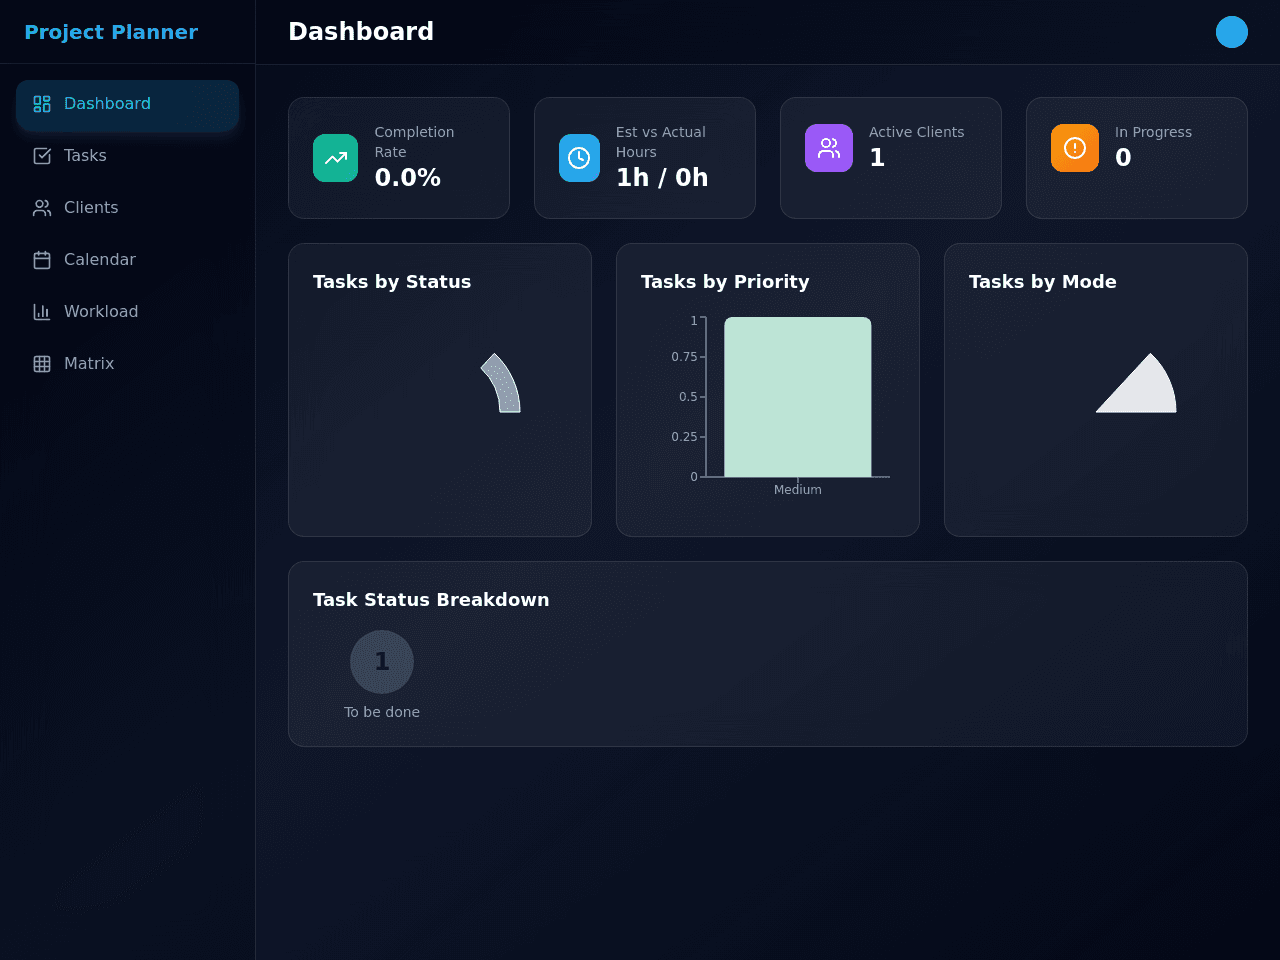
Task: Click the Tasks by Status heading
Action: coord(392,282)
